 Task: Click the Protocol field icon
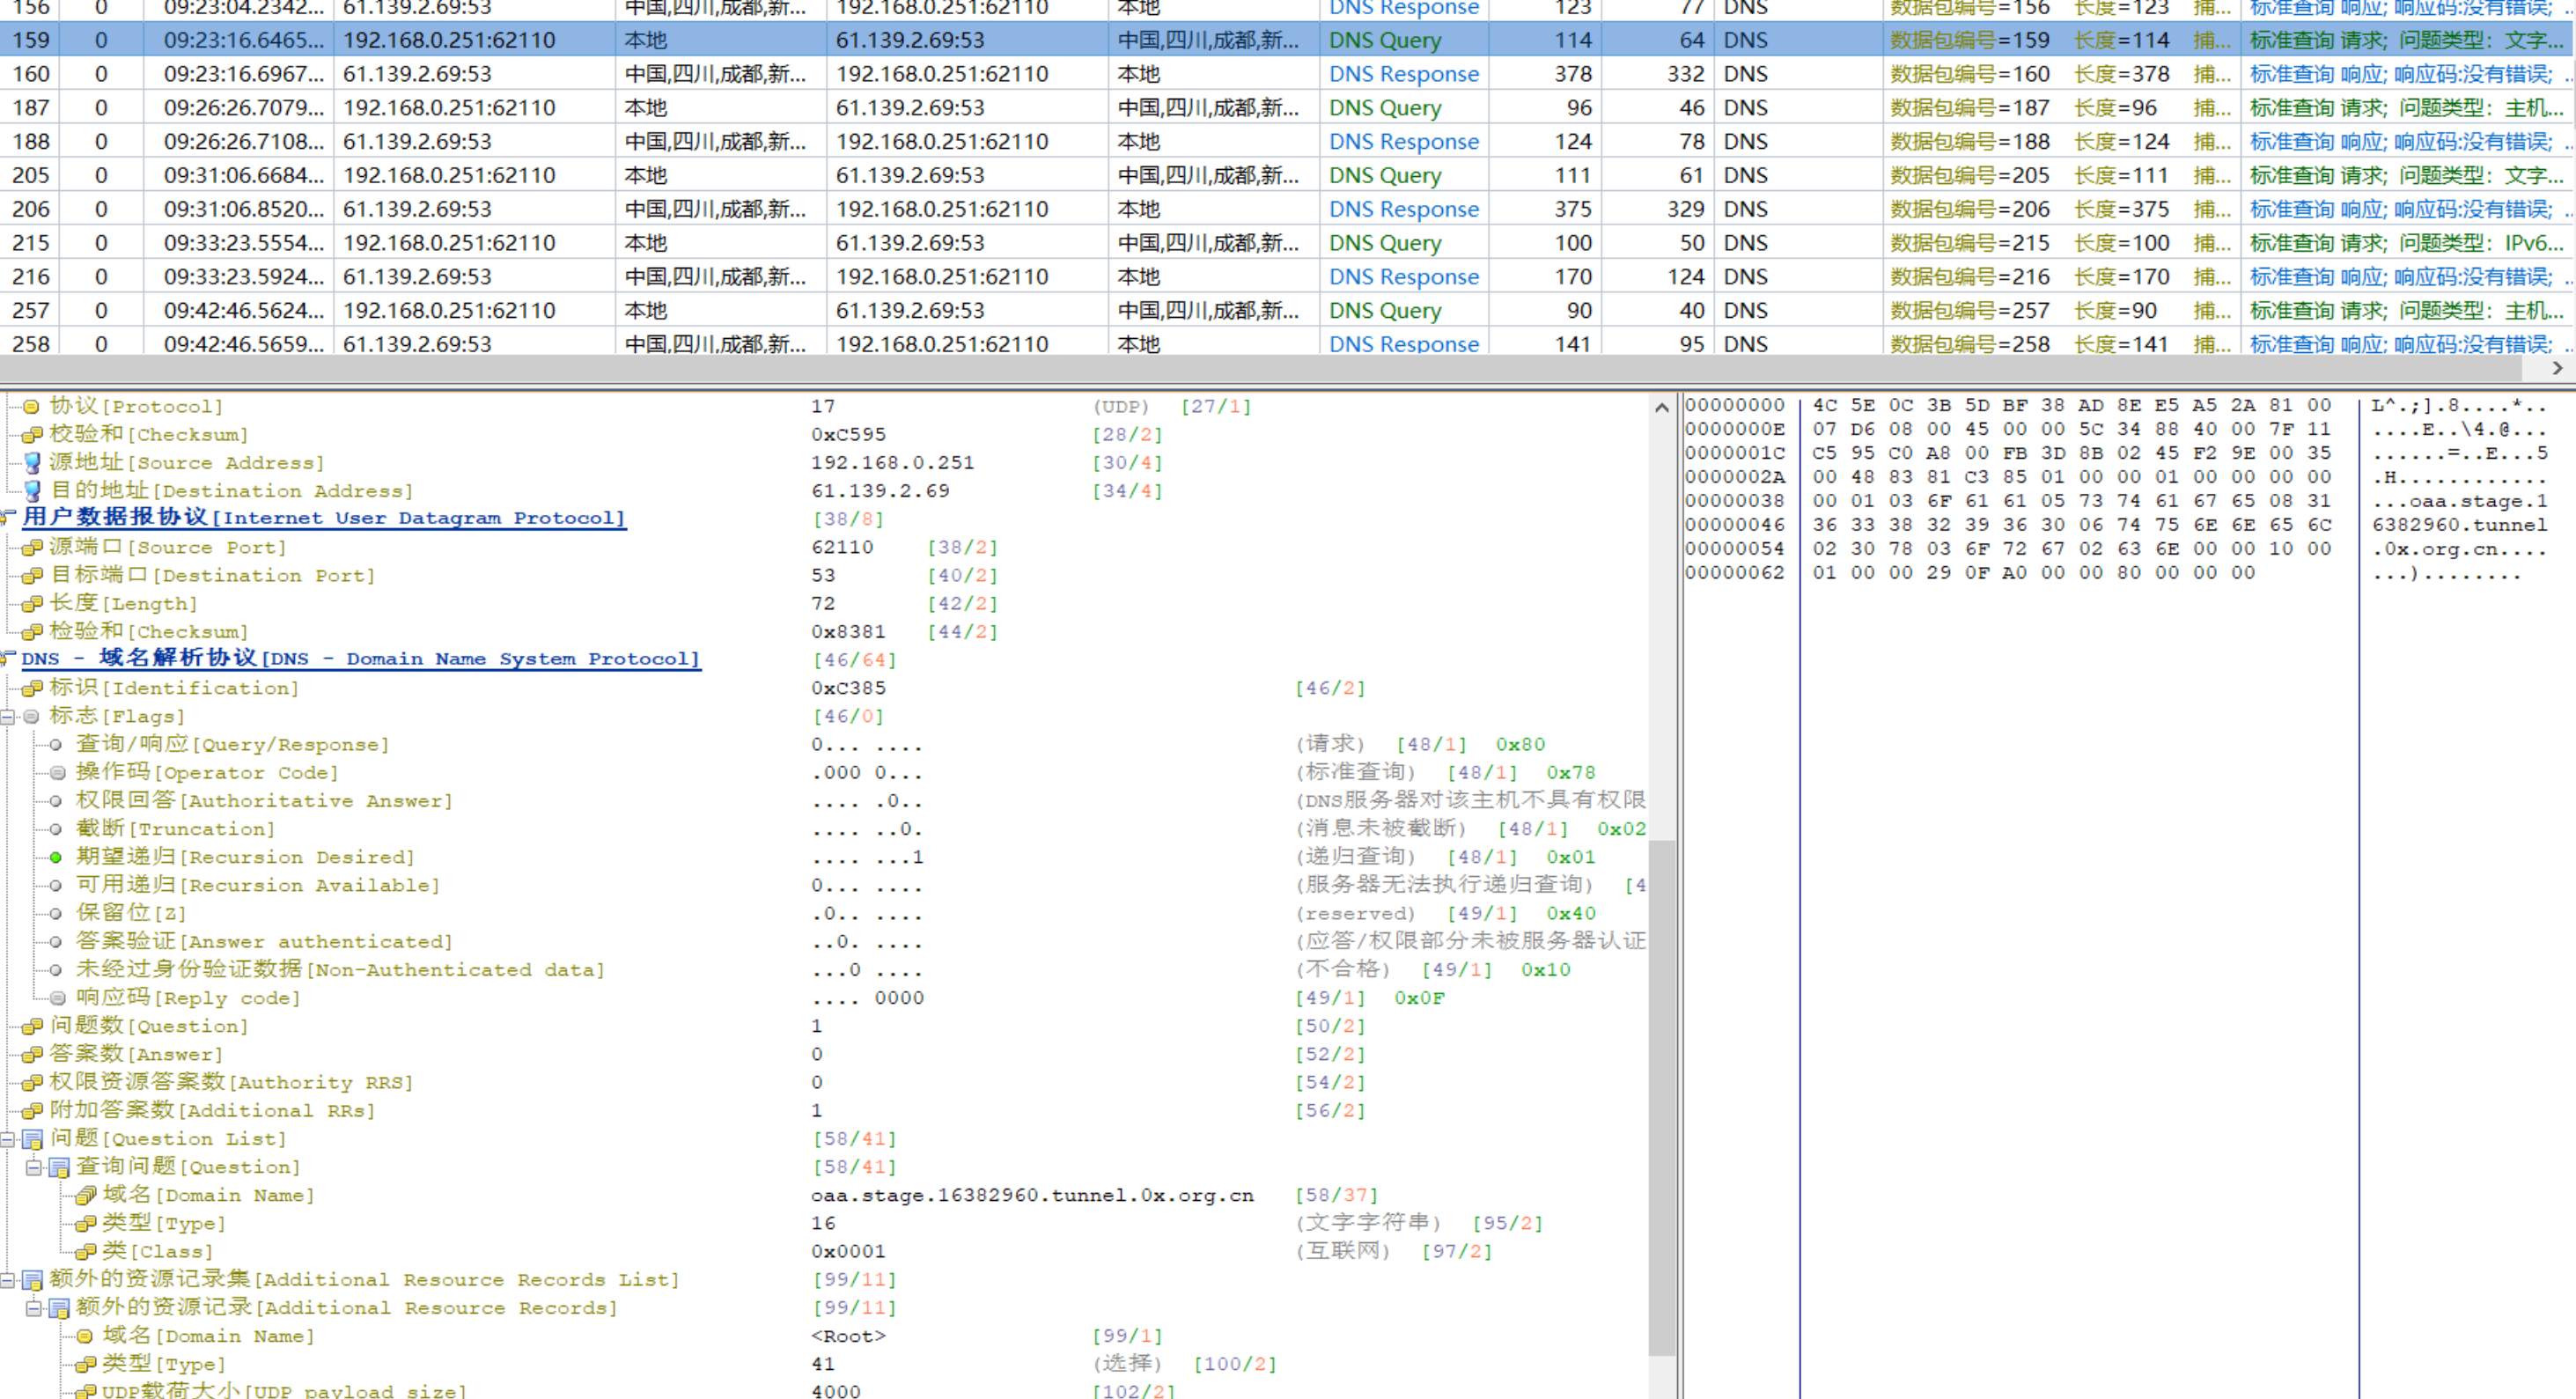tap(31, 406)
